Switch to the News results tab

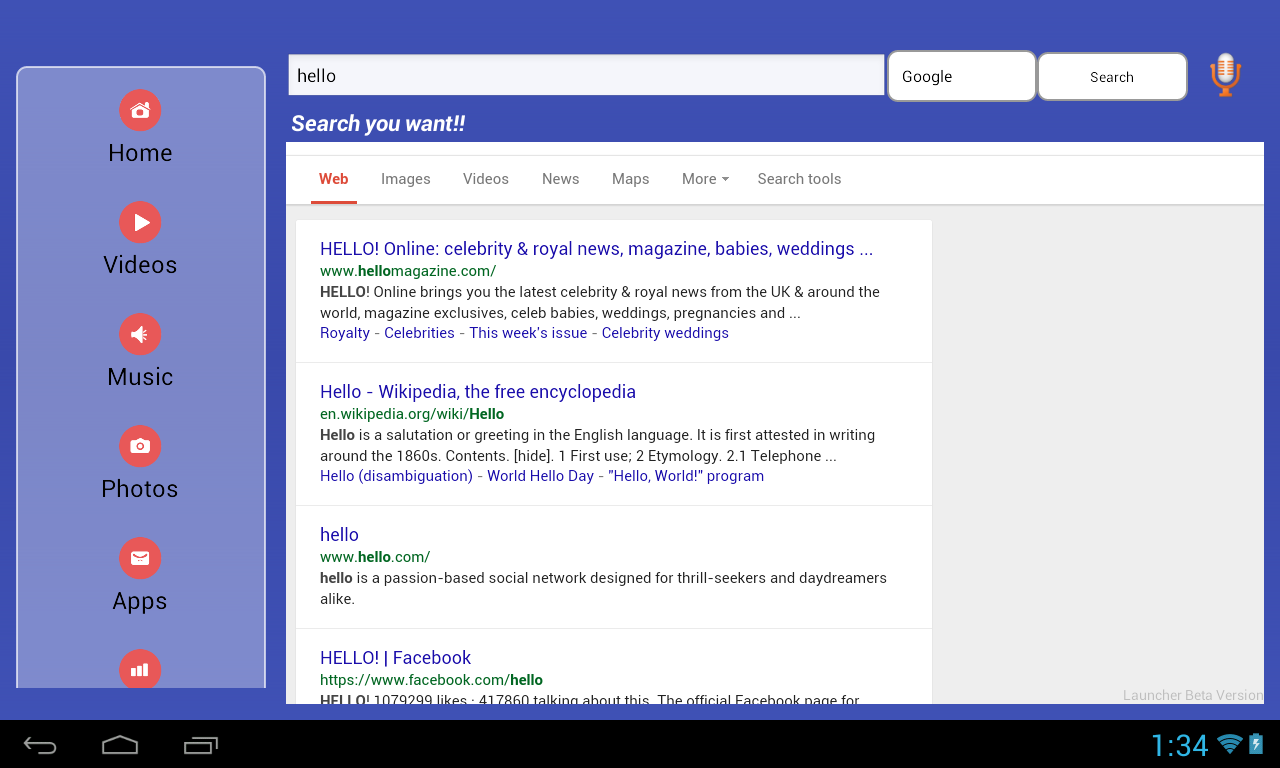(561, 179)
